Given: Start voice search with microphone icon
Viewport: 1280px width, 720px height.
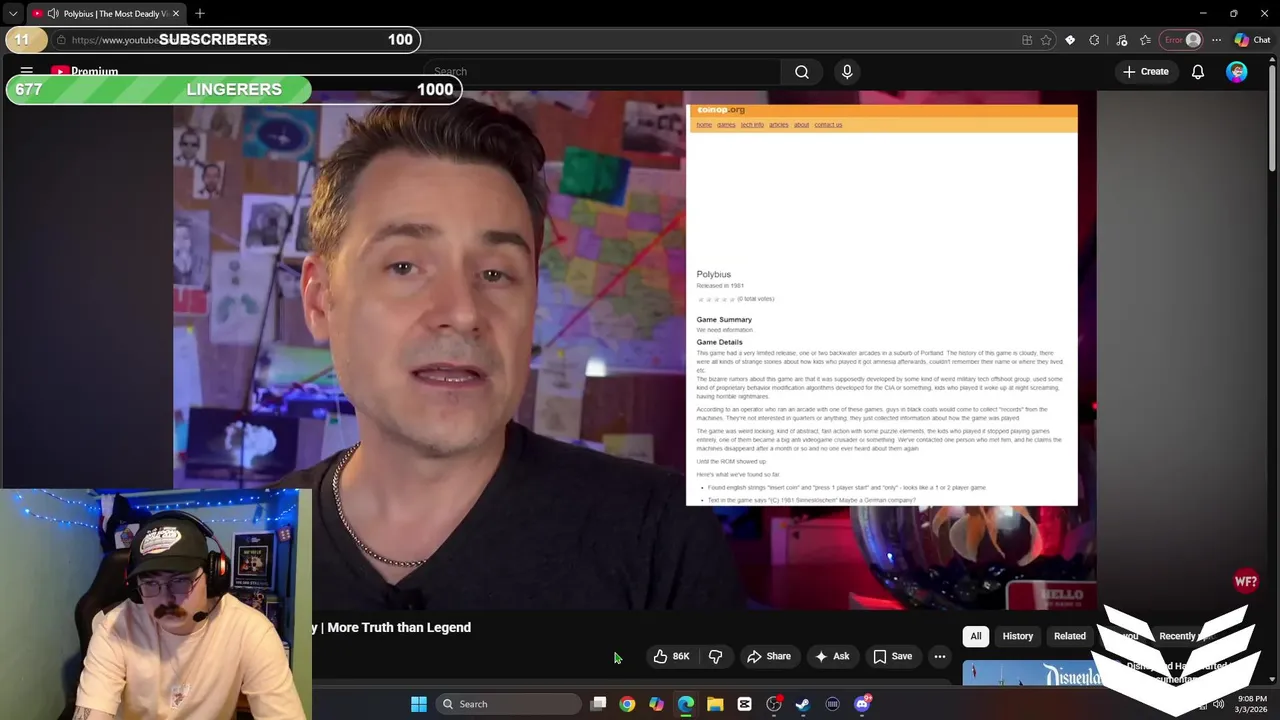Looking at the screenshot, I should (x=847, y=72).
